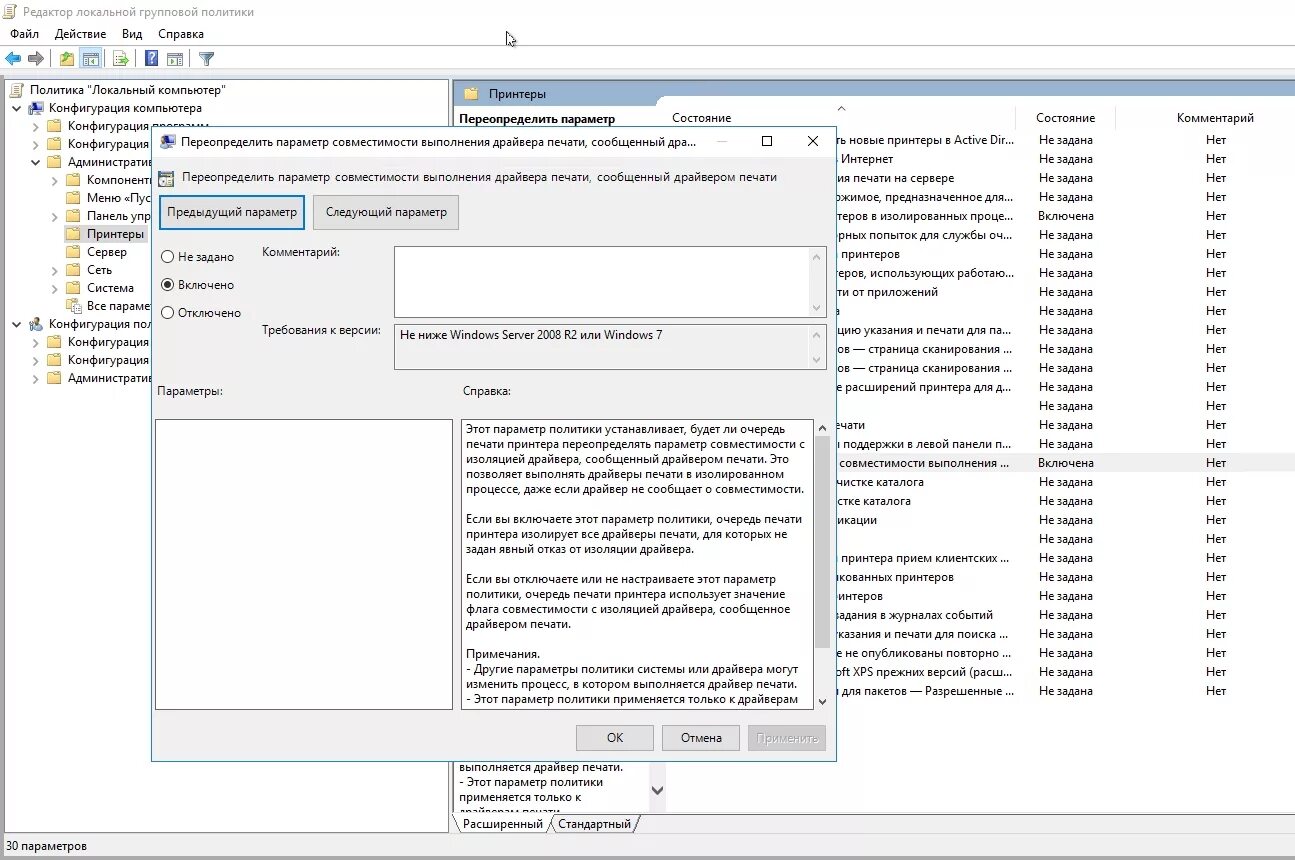The height and width of the screenshot is (860, 1295).
Task: Expand the Конфигурация программ tree folder
Action: pyautogui.click(x=36, y=126)
